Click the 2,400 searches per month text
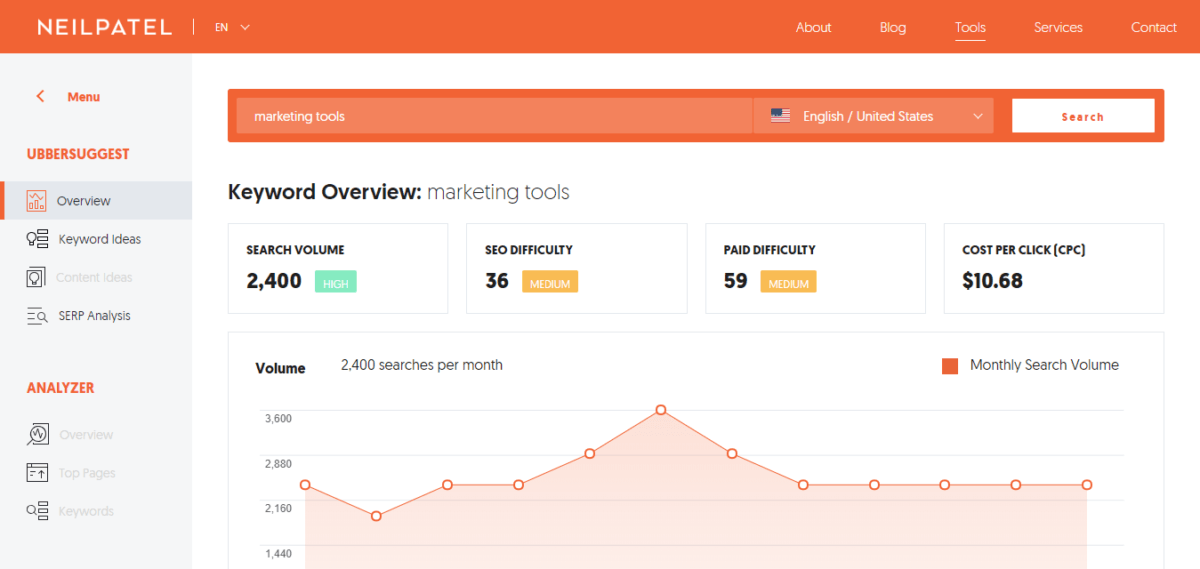 point(422,365)
